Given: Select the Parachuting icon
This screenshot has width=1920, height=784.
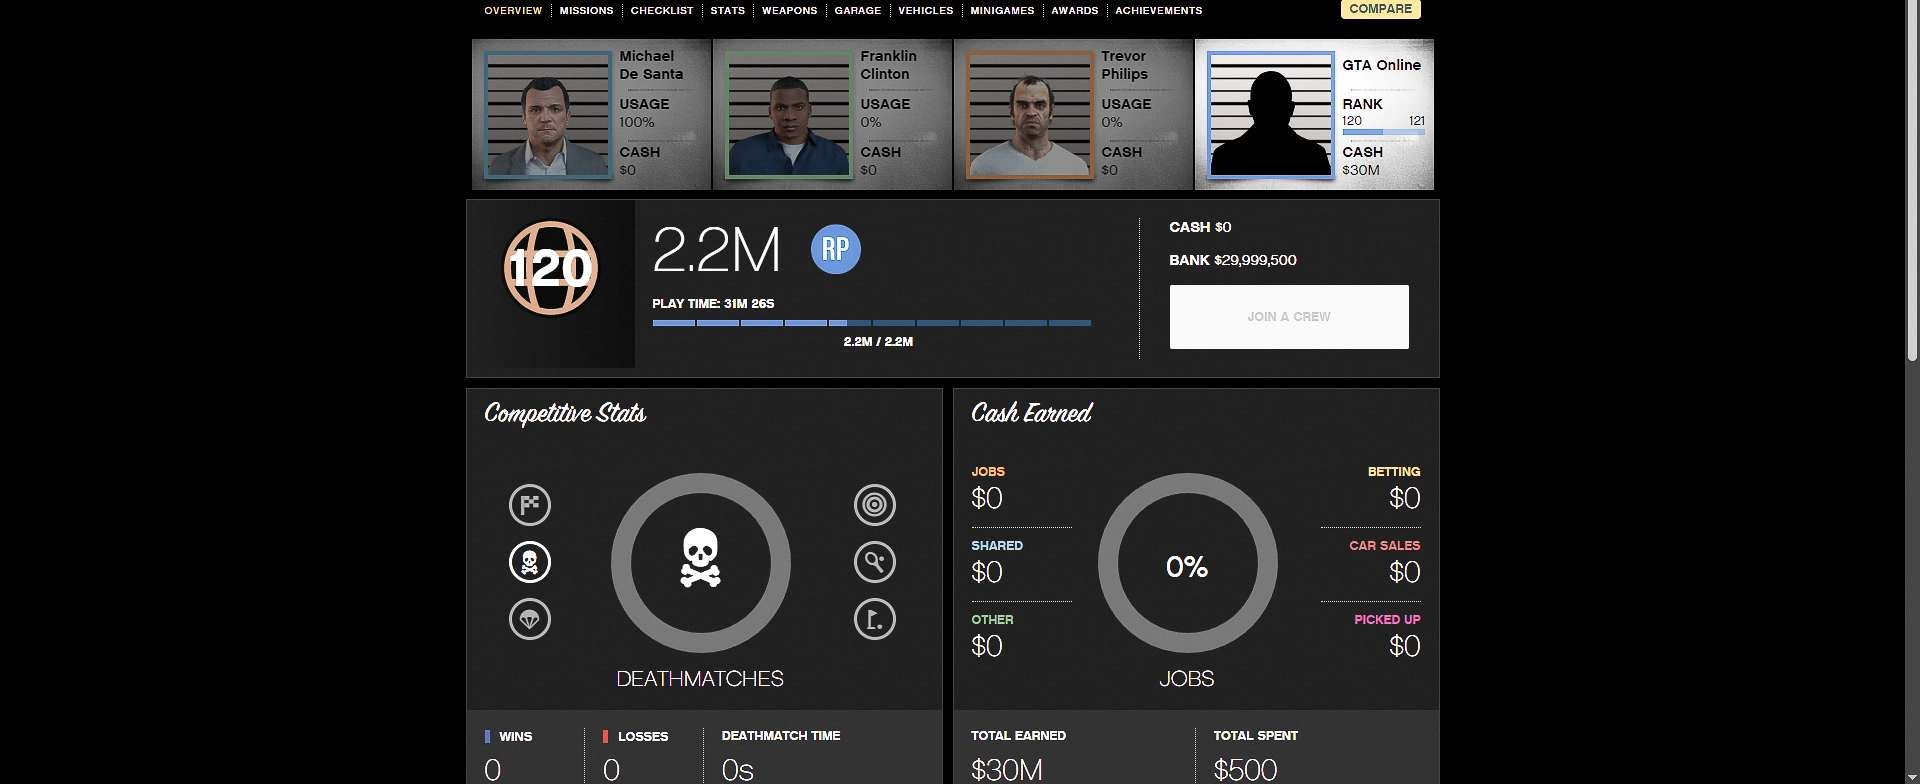Looking at the screenshot, I should pos(530,619).
